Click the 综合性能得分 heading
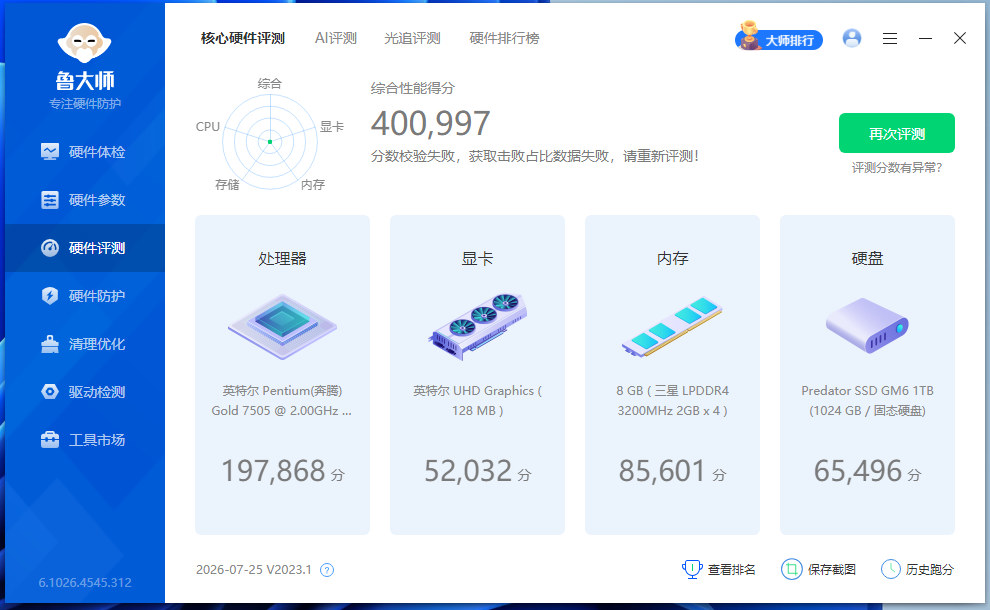The height and width of the screenshot is (610, 990). [412, 88]
